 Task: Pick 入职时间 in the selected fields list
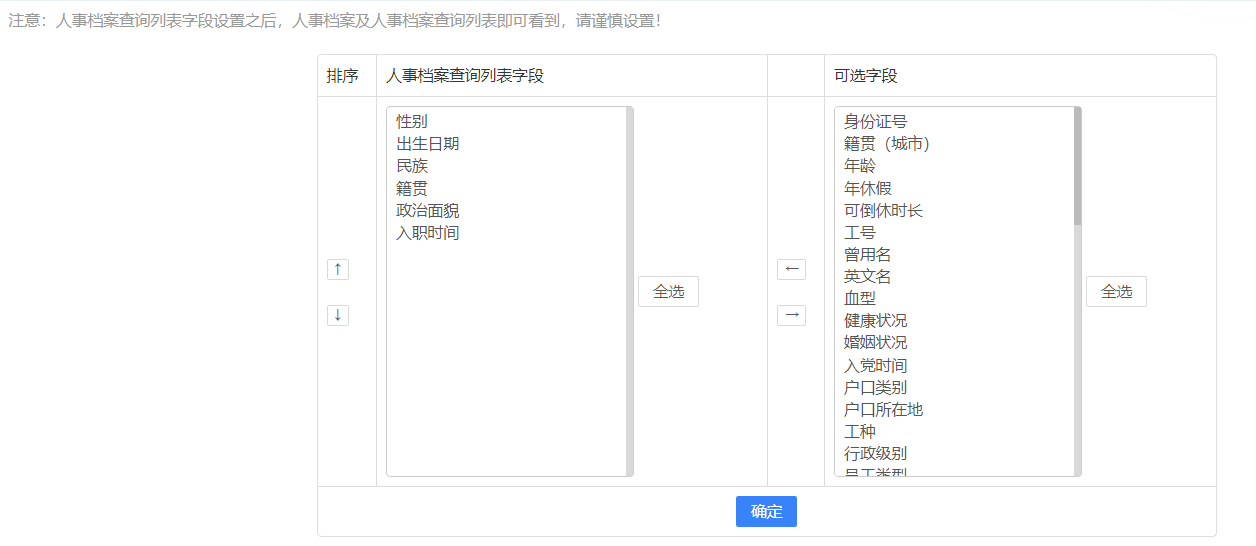(428, 233)
